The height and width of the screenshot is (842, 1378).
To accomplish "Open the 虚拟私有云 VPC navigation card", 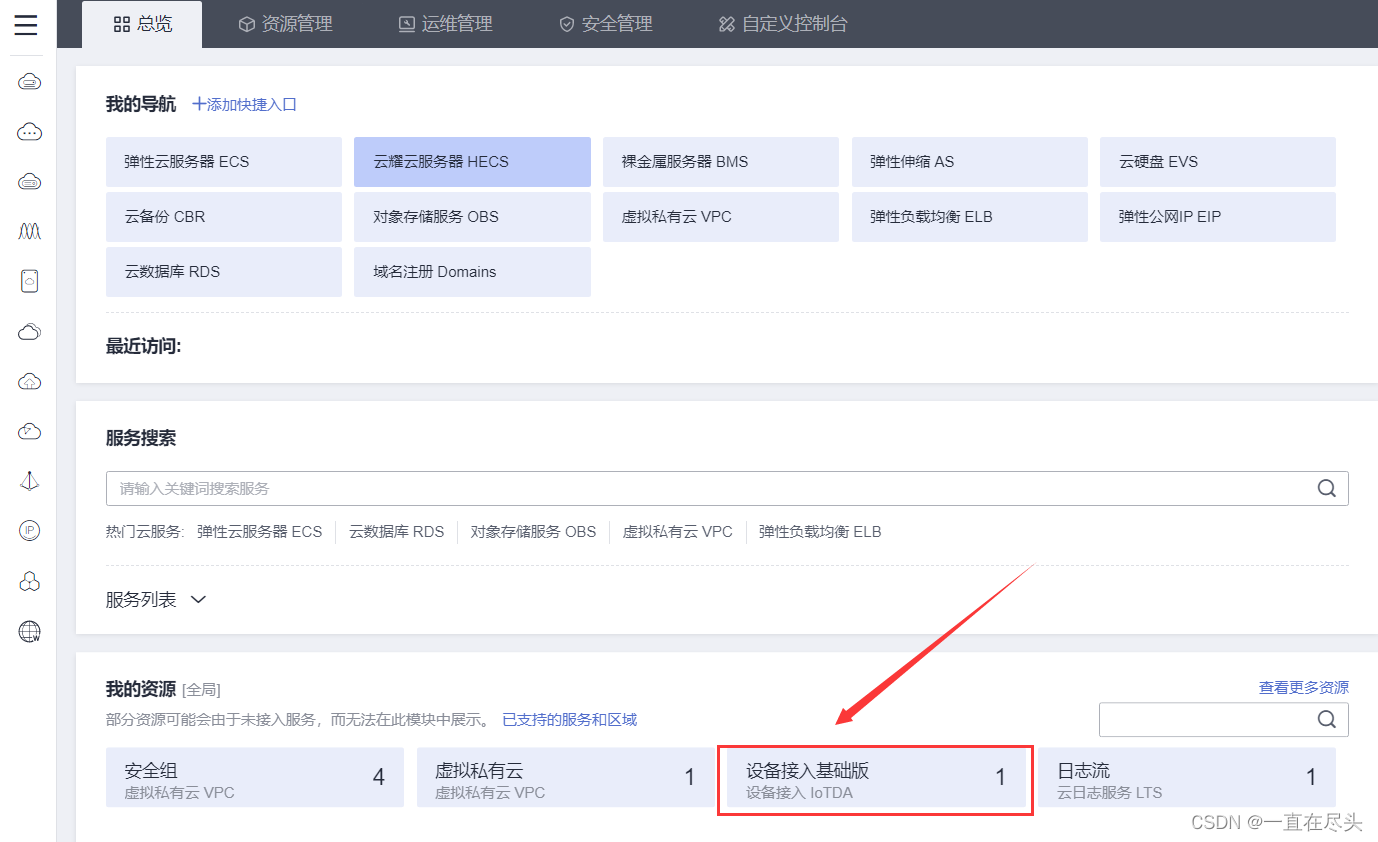I will point(721,217).
